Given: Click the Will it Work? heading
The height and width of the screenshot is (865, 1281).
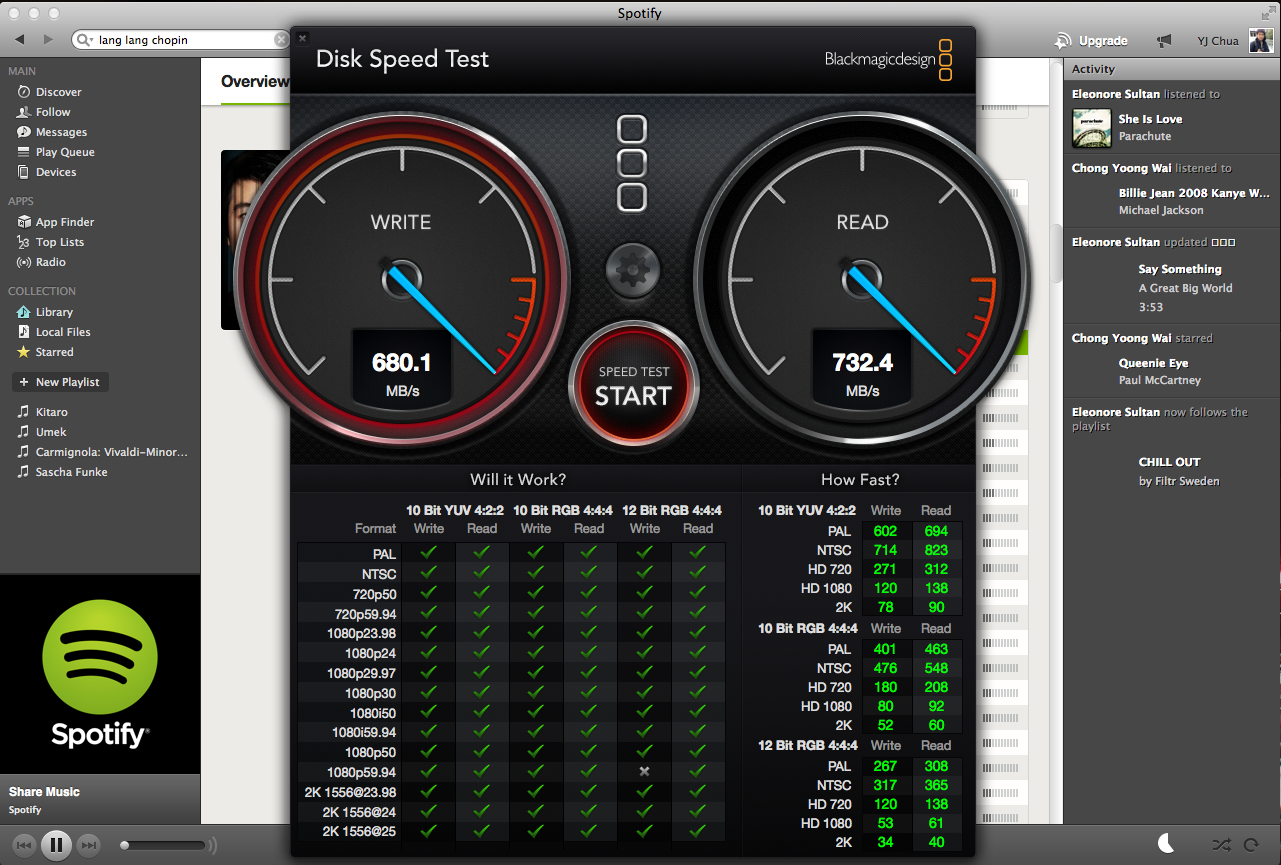Looking at the screenshot, I should pos(518,479).
